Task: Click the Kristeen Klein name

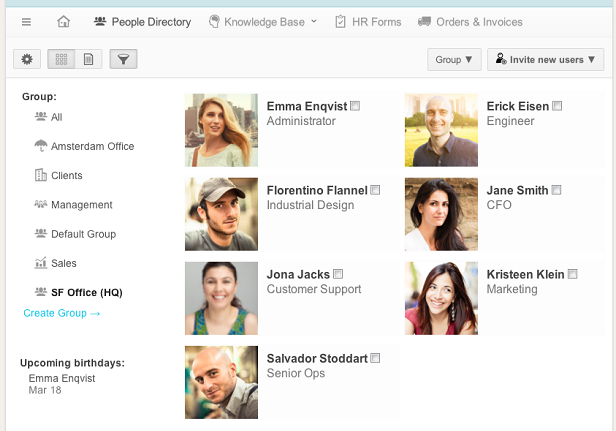Action: (x=526, y=274)
